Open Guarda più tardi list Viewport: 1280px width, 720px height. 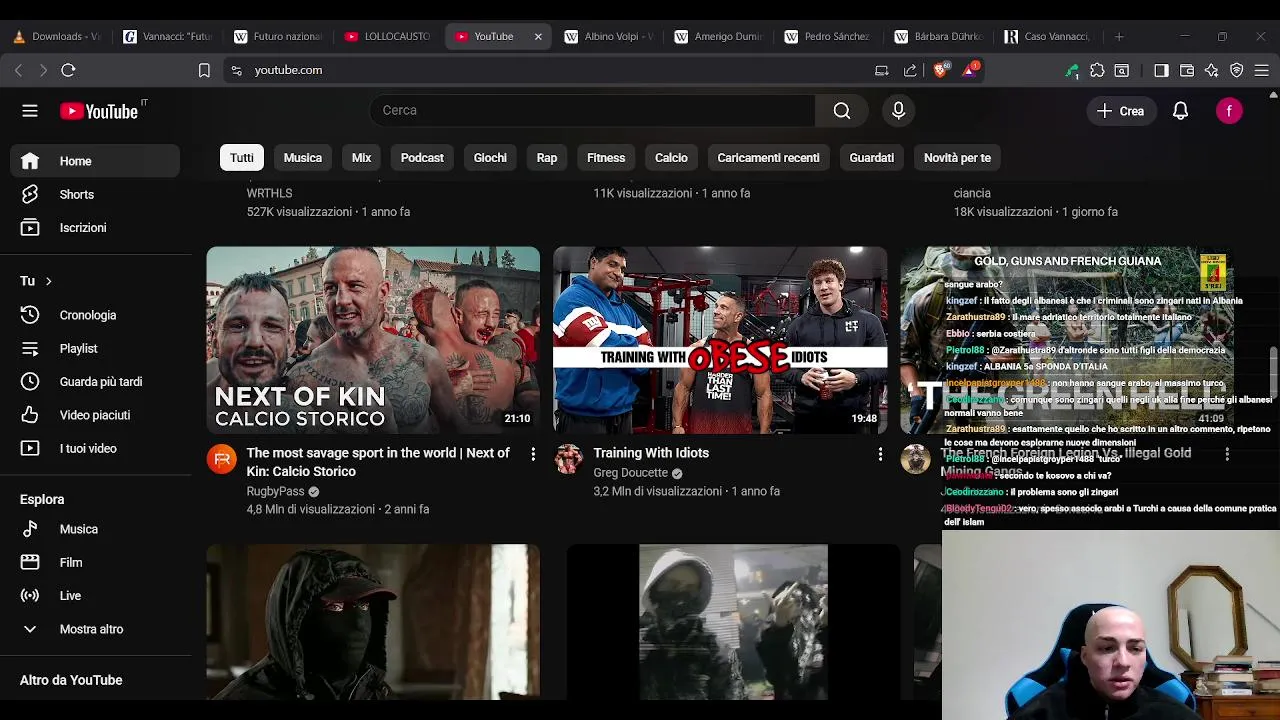[95, 382]
